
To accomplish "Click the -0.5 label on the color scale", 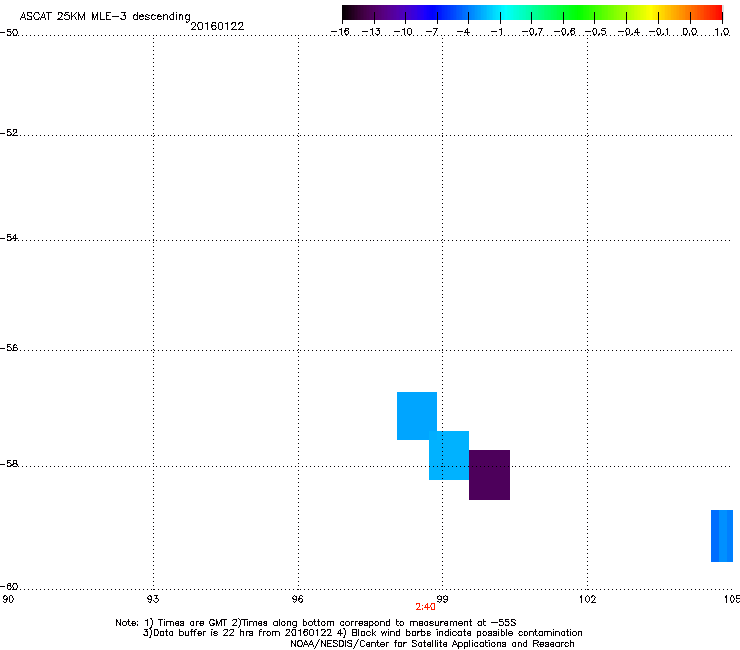I will 596,32.
